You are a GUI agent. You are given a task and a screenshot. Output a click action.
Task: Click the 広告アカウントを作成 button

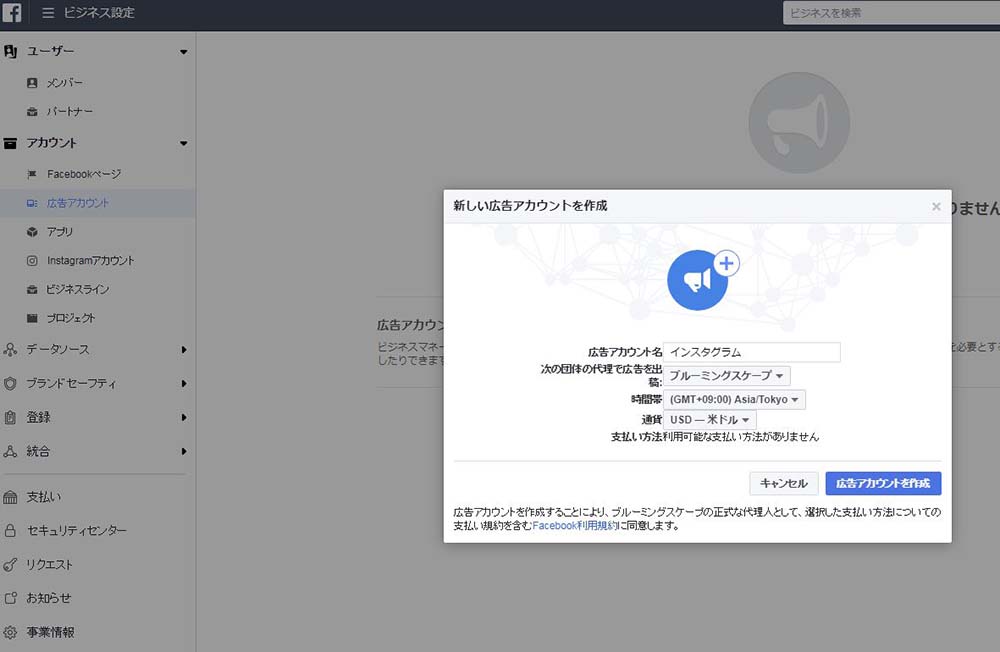pos(883,484)
